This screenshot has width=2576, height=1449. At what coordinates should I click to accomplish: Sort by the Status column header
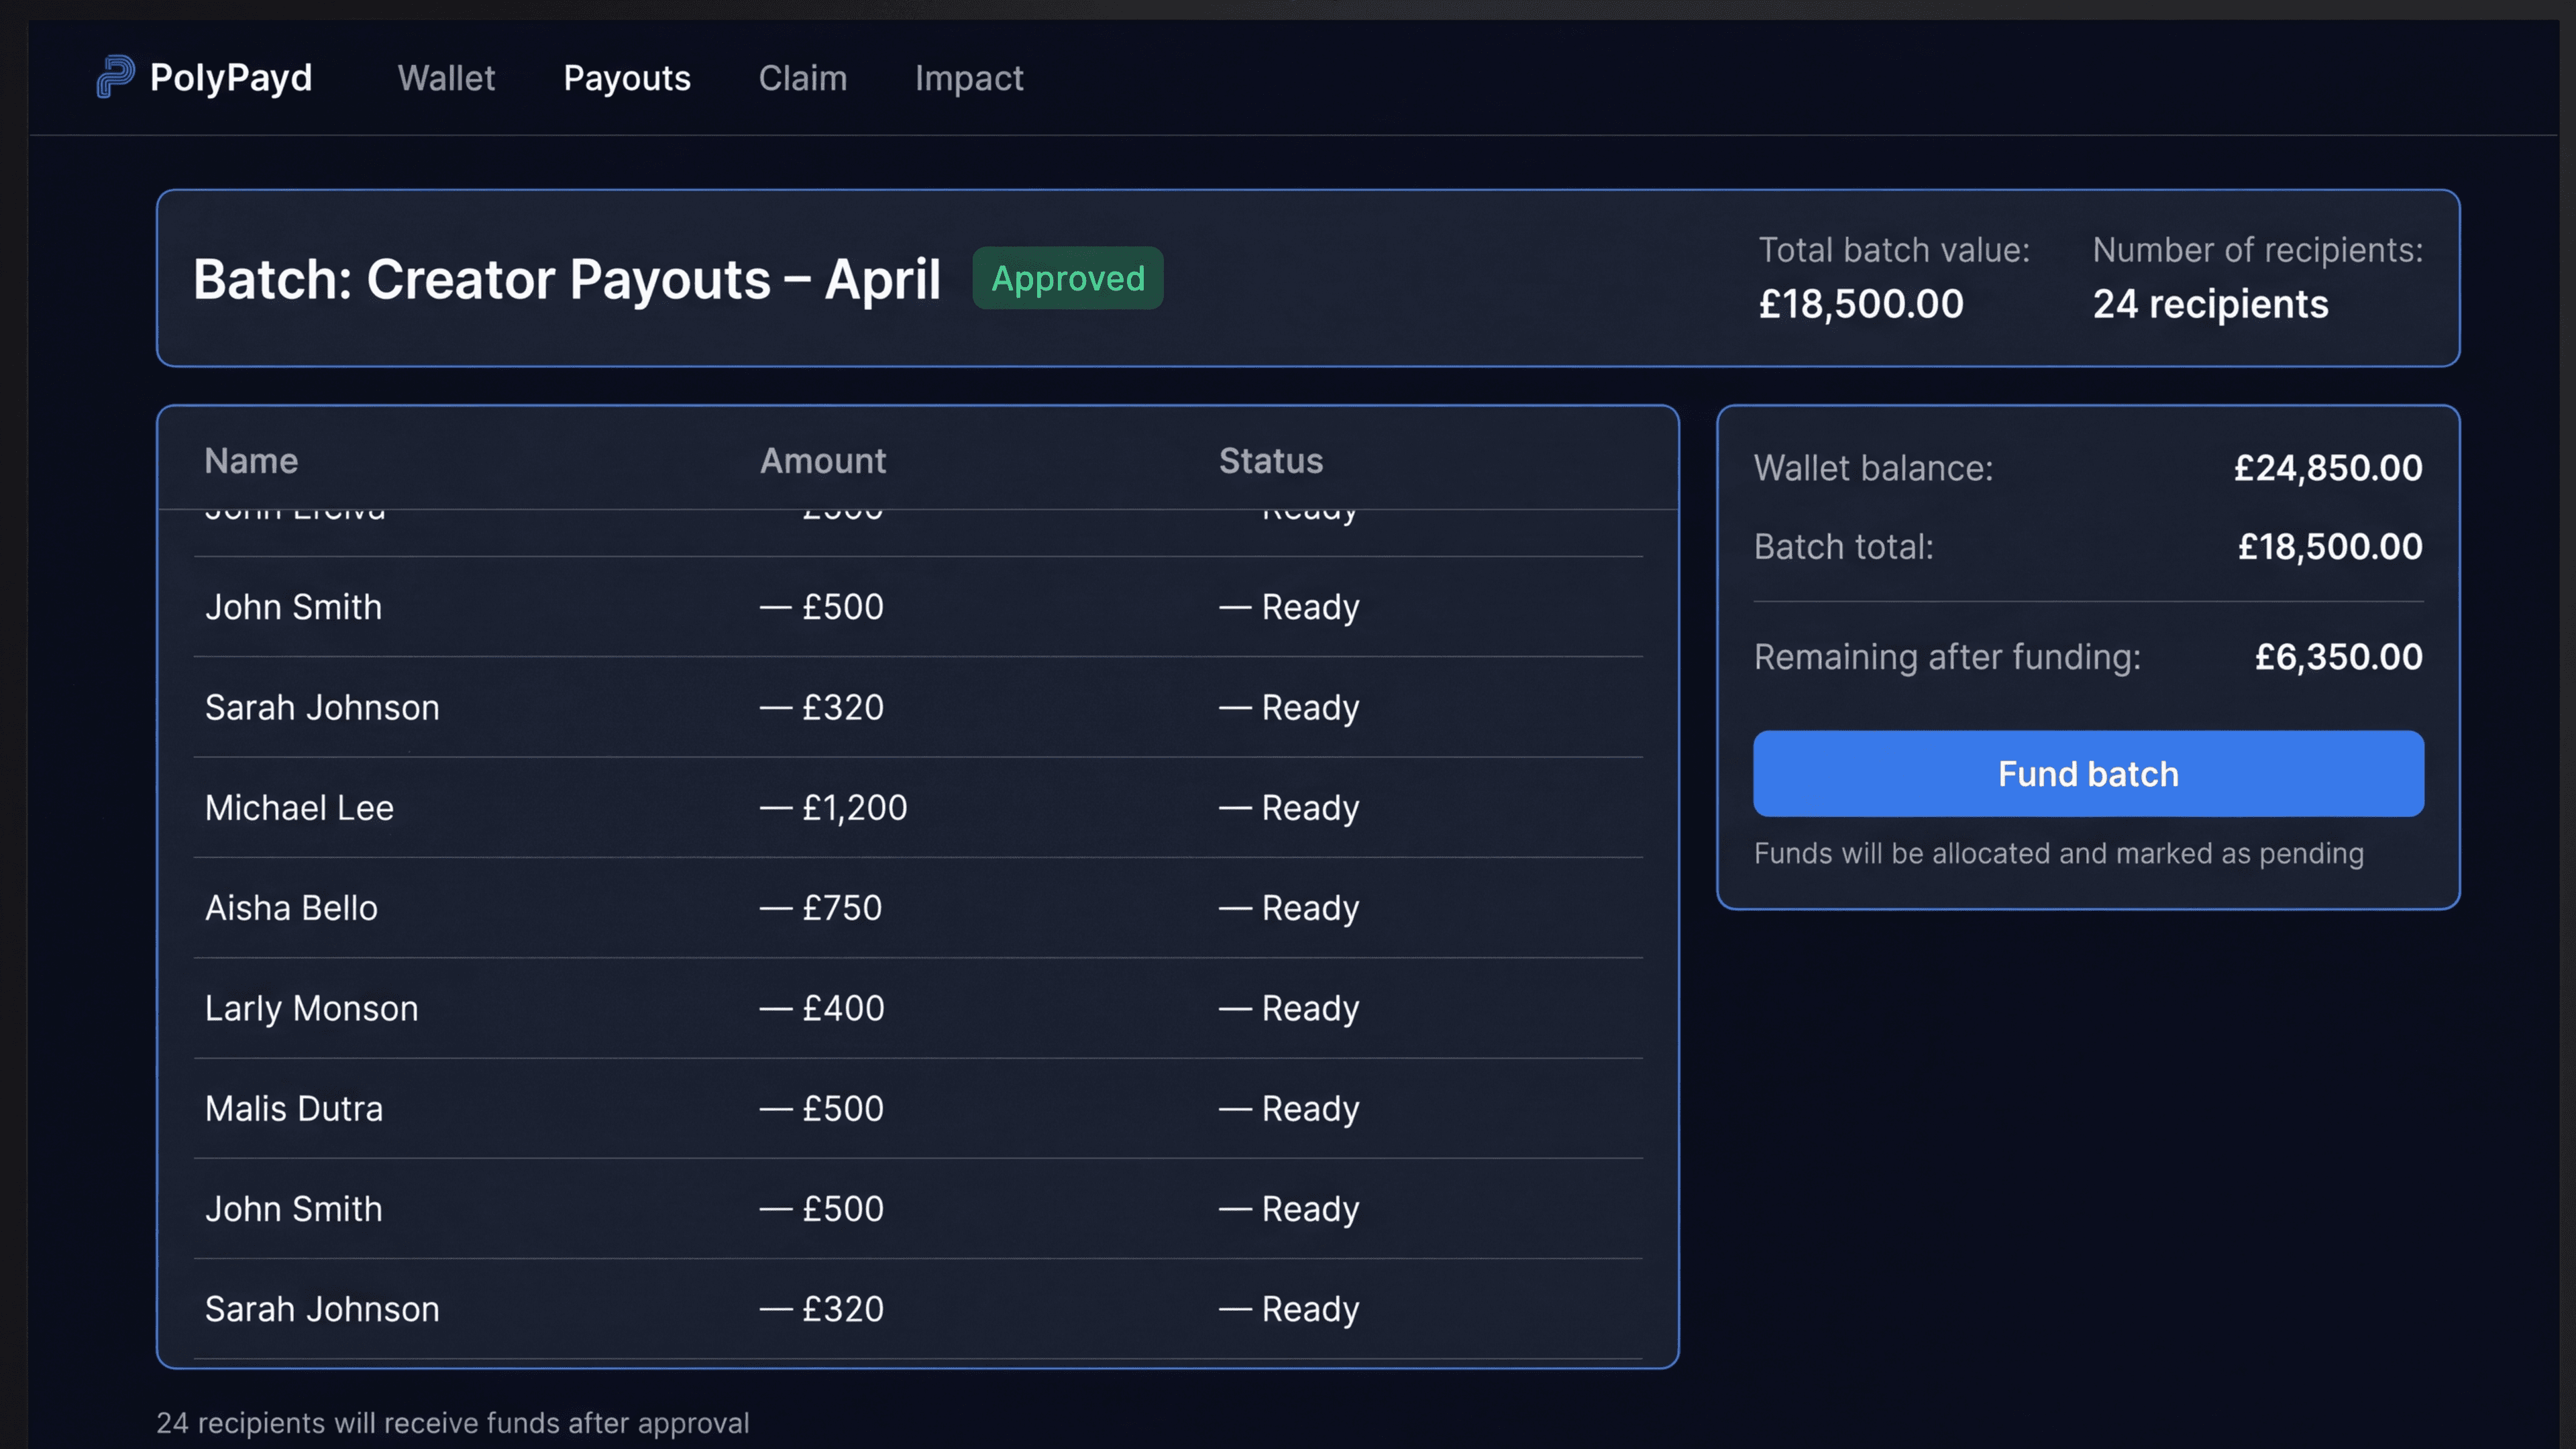coord(1271,460)
